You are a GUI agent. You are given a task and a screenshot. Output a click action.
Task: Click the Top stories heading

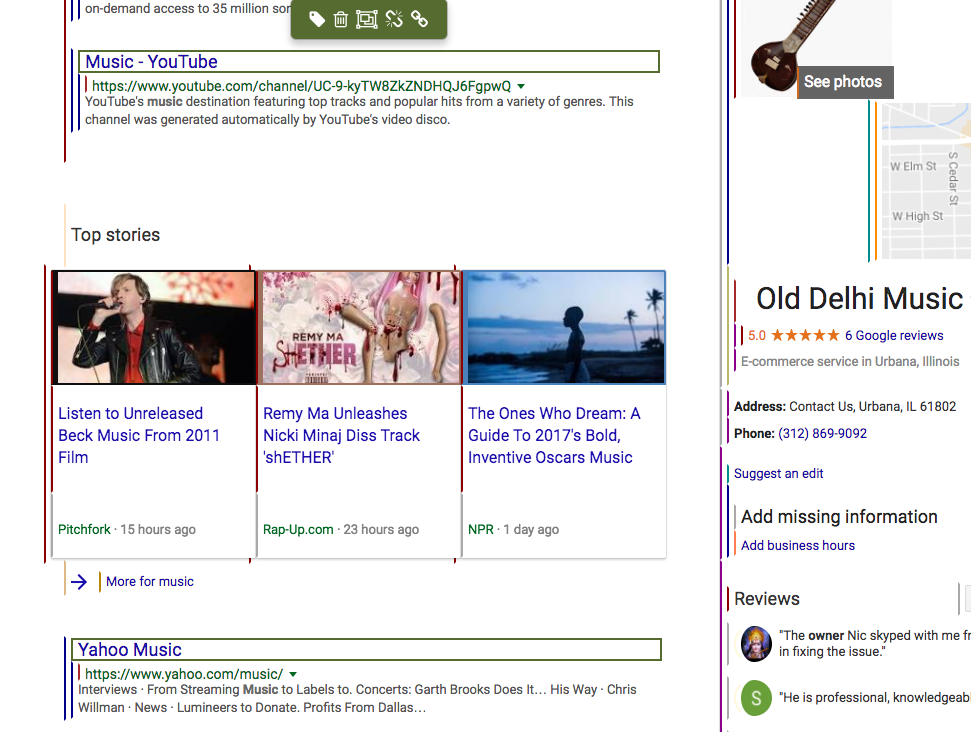coord(116,235)
